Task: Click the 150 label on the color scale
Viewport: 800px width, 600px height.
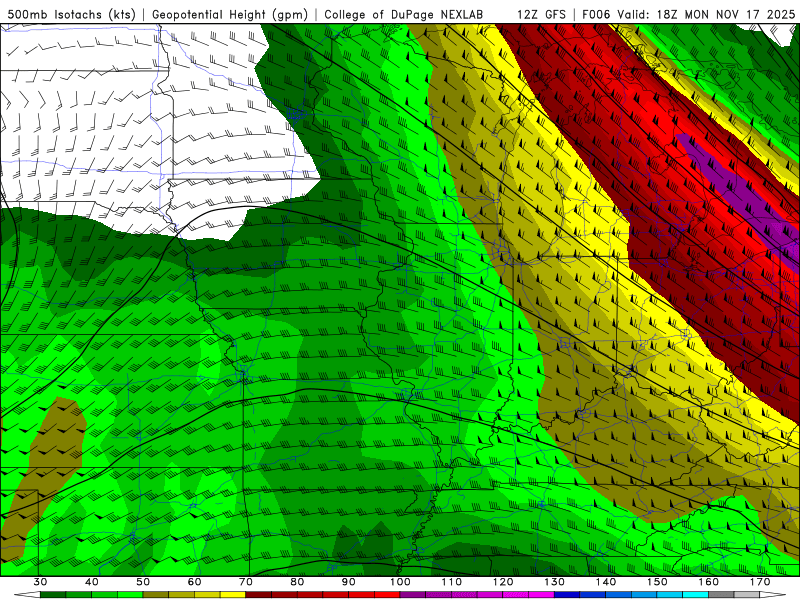Action: tap(658, 582)
